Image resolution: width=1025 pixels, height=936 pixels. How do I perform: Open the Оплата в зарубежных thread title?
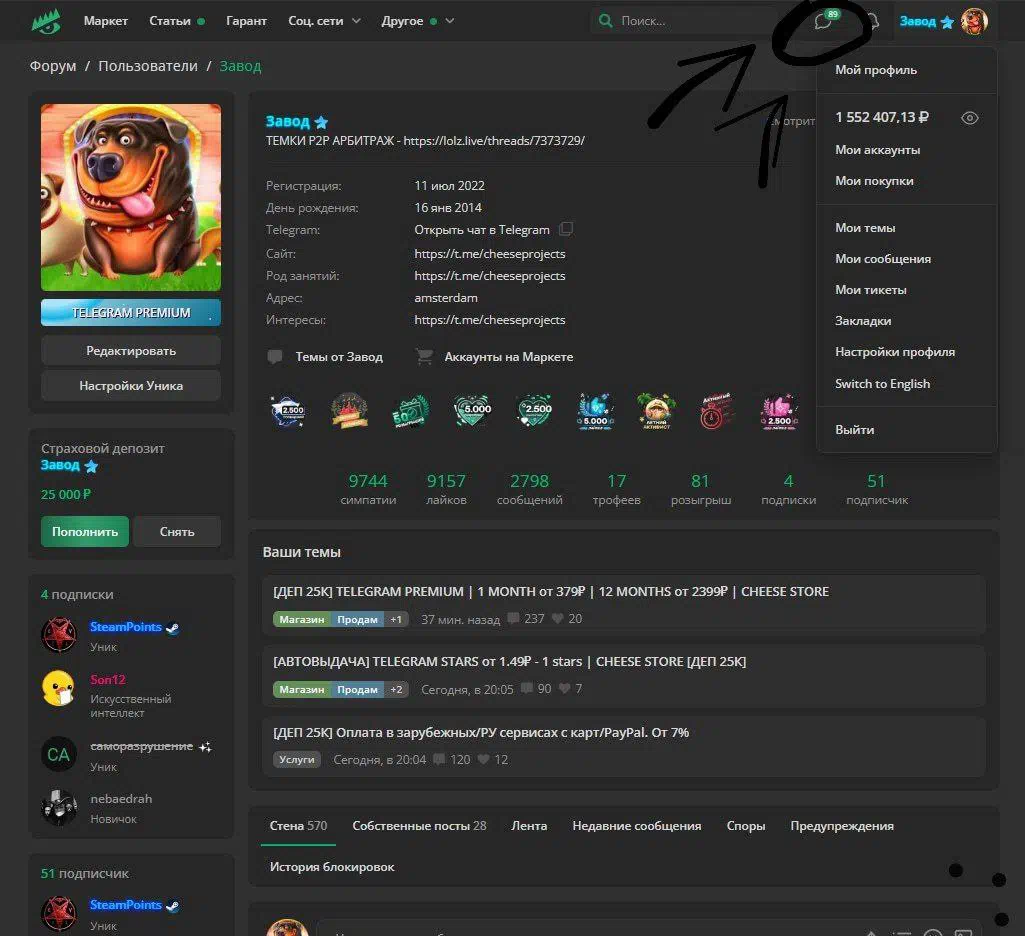point(481,733)
